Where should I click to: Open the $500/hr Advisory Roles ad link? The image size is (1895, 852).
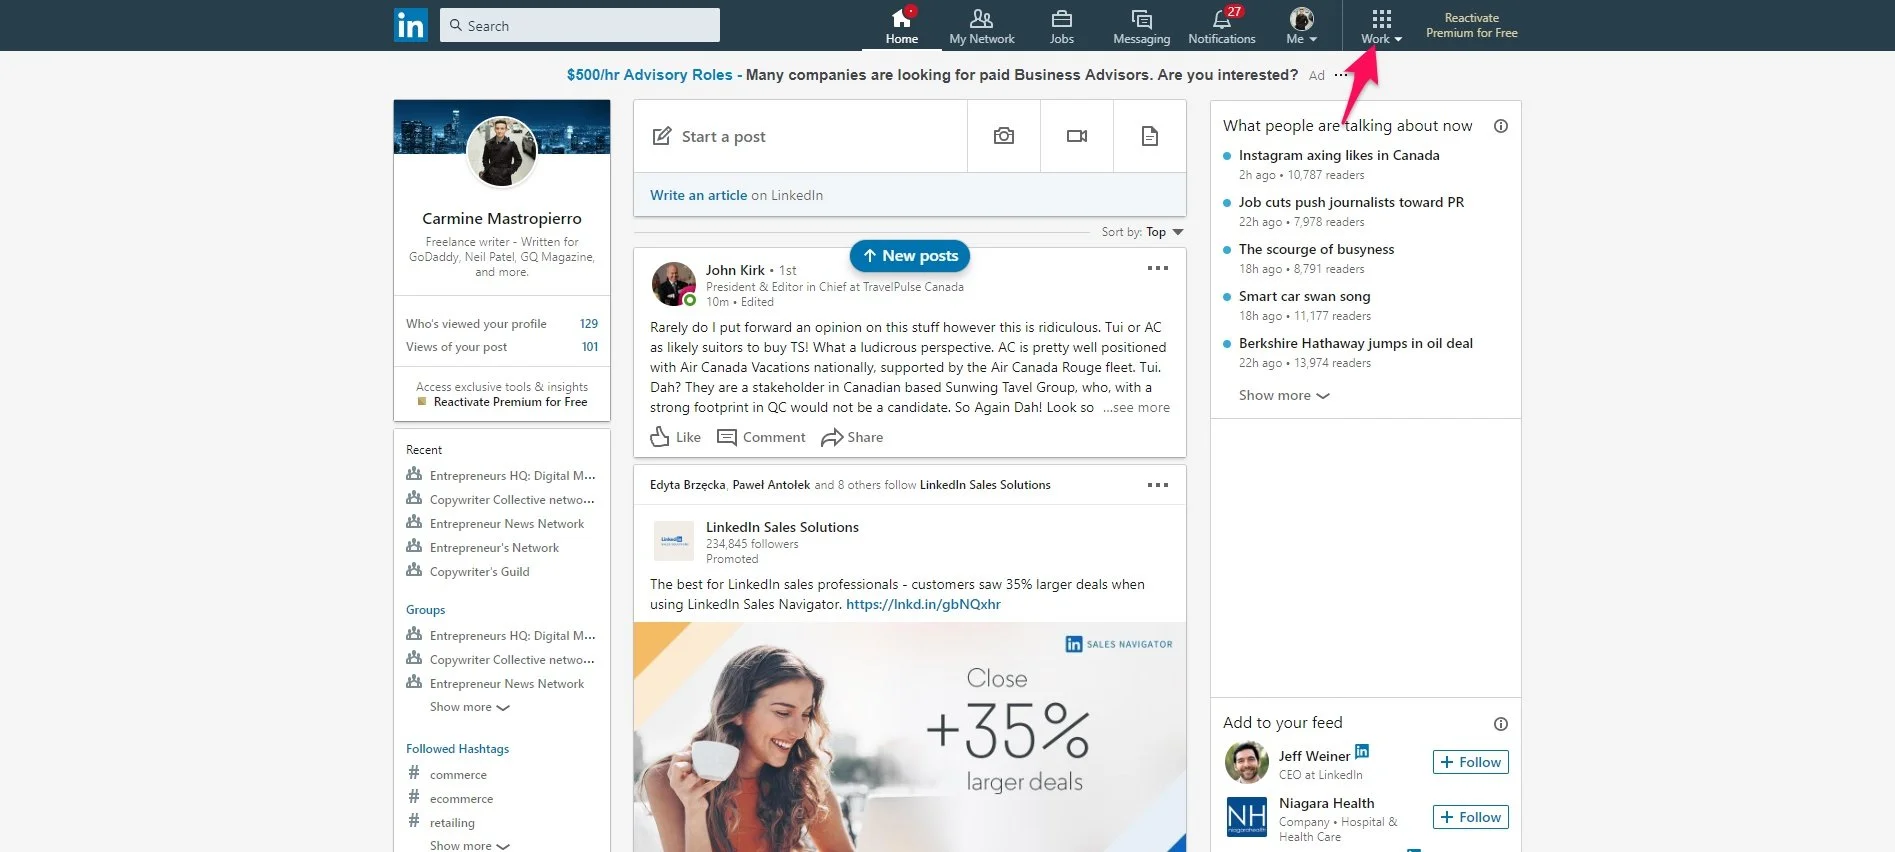pos(649,75)
